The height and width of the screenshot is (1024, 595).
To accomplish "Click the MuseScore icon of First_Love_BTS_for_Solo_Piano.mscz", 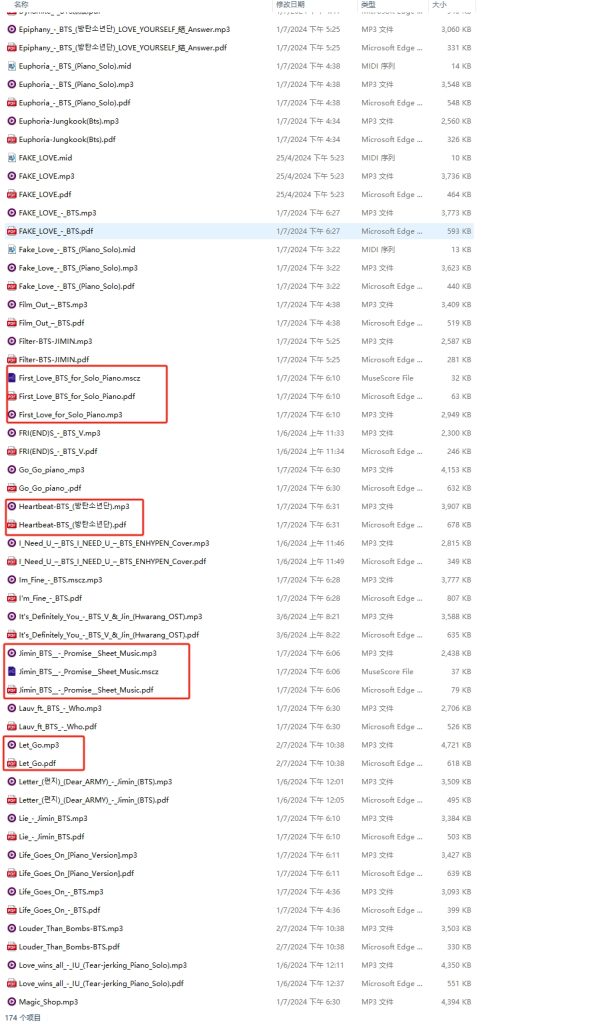I will click(x=12, y=378).
